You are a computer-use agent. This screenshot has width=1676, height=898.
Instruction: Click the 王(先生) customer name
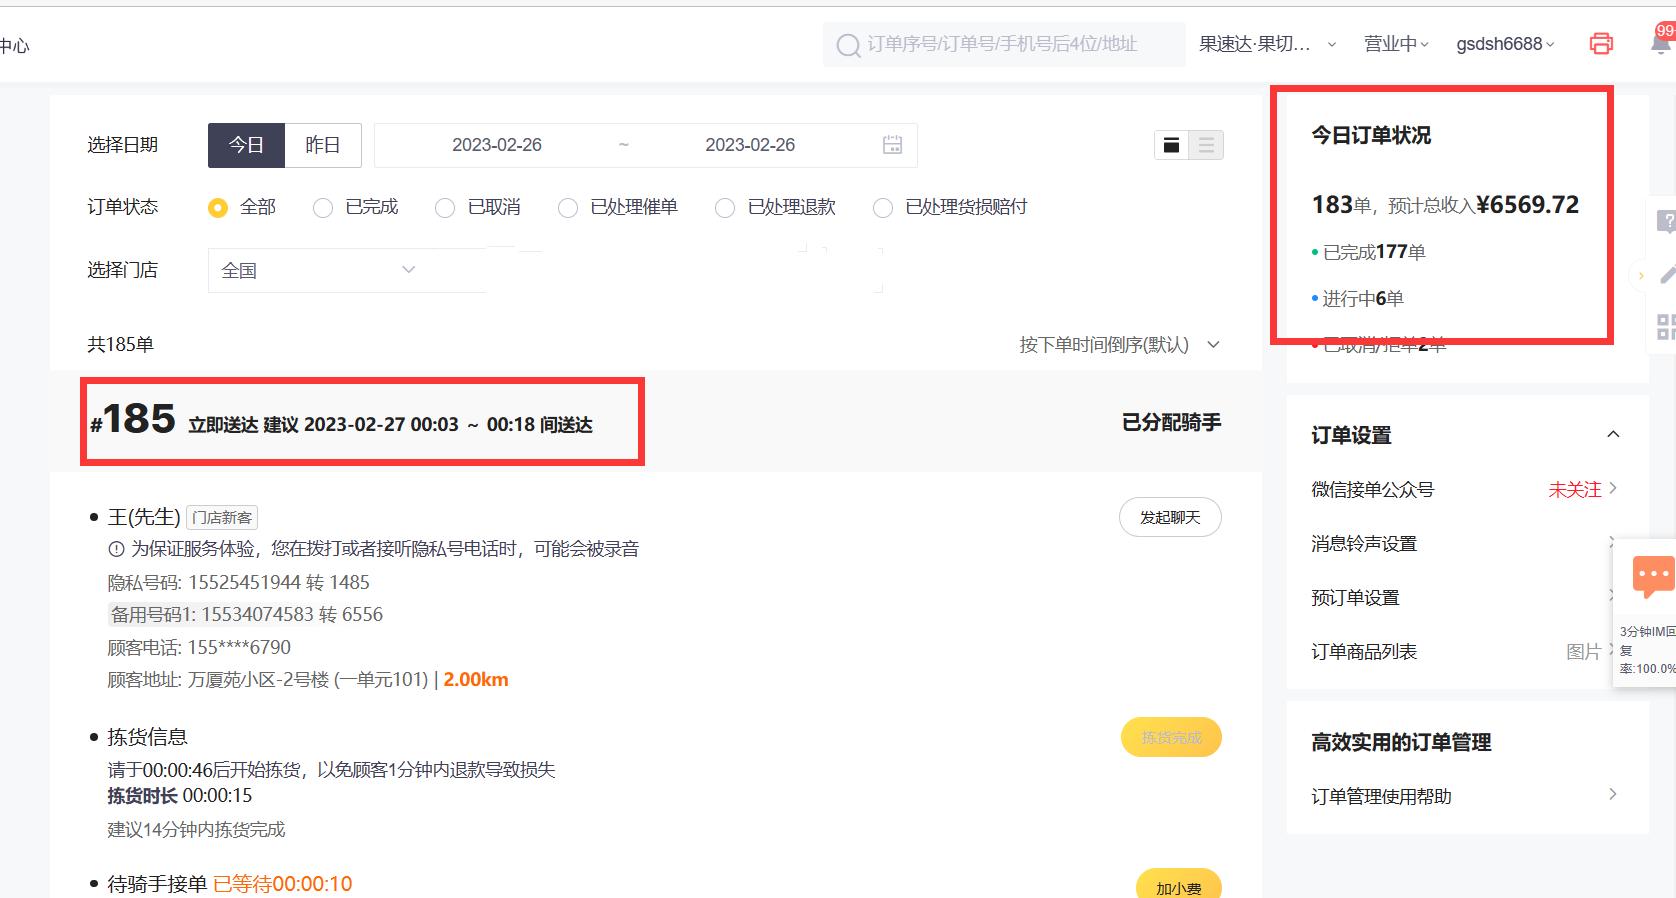click(x=144, y=517)
